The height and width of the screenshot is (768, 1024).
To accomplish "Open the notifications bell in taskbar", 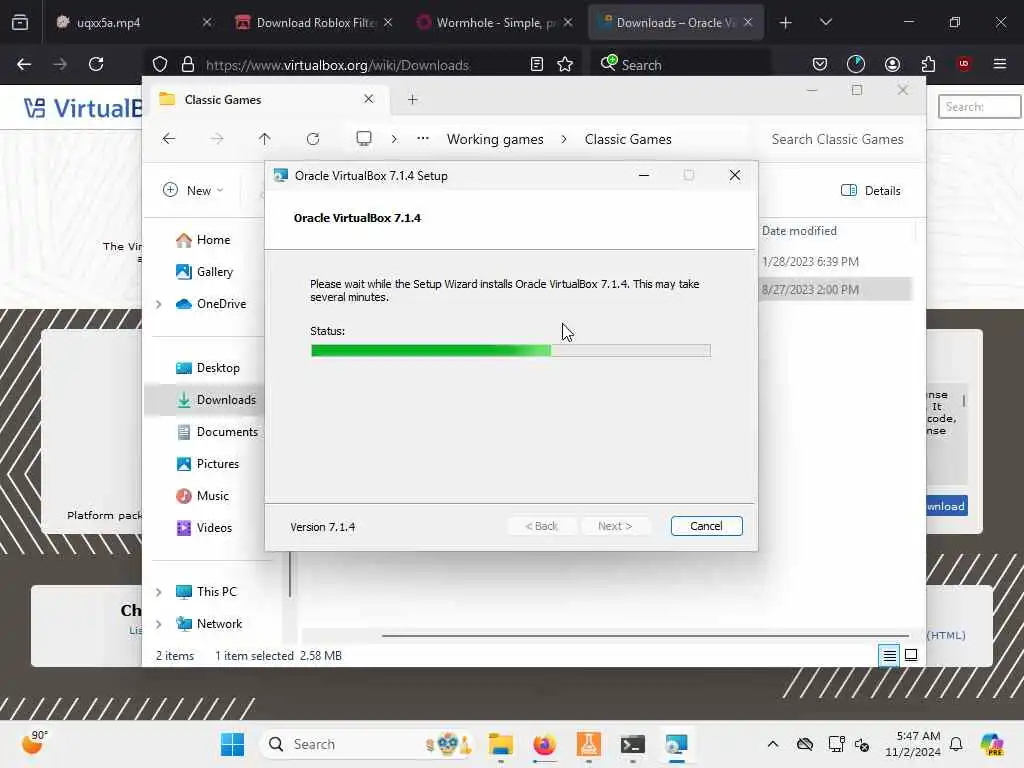I will coord(956,744).
